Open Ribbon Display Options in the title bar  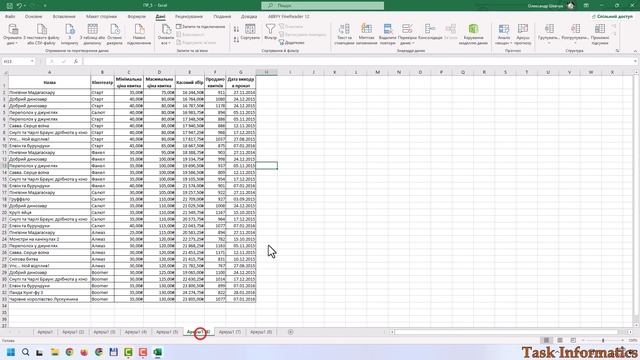coord(586,6)
